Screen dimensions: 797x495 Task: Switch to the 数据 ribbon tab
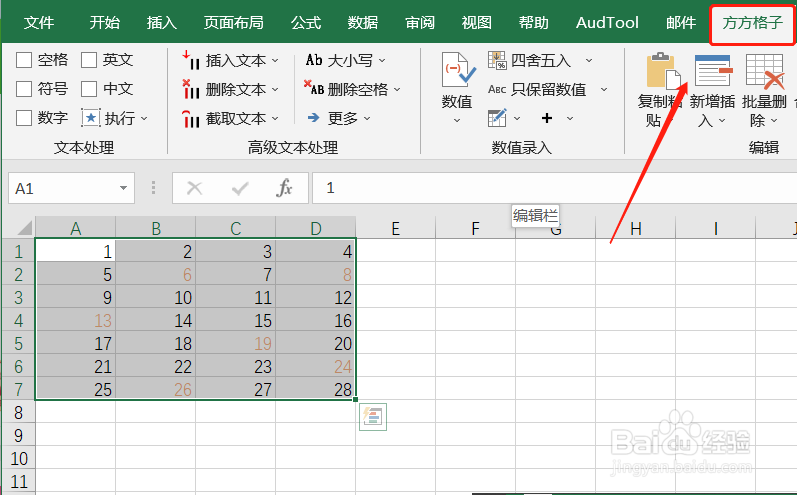(363, 22)
